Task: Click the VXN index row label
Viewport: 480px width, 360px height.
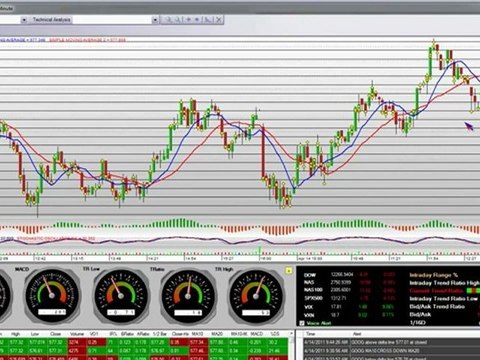Action: point(309,315)
